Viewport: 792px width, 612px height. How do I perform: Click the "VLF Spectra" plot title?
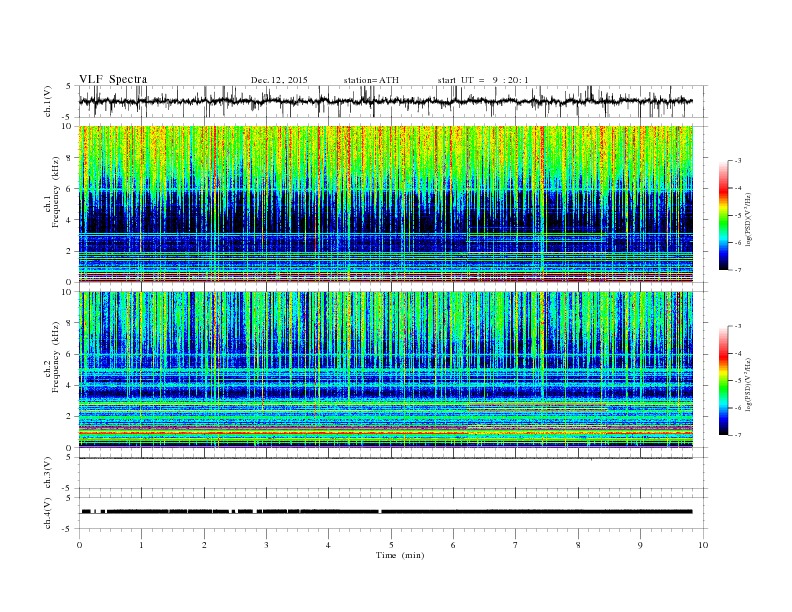(113, 79)
